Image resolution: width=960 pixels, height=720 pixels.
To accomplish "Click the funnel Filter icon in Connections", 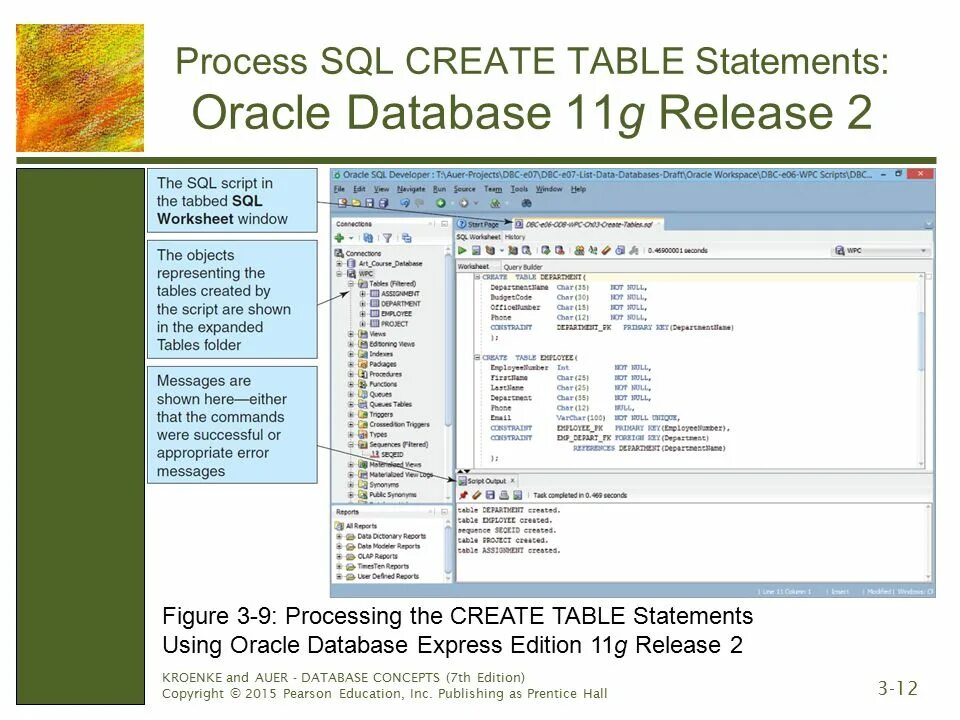I will [387, 238].
